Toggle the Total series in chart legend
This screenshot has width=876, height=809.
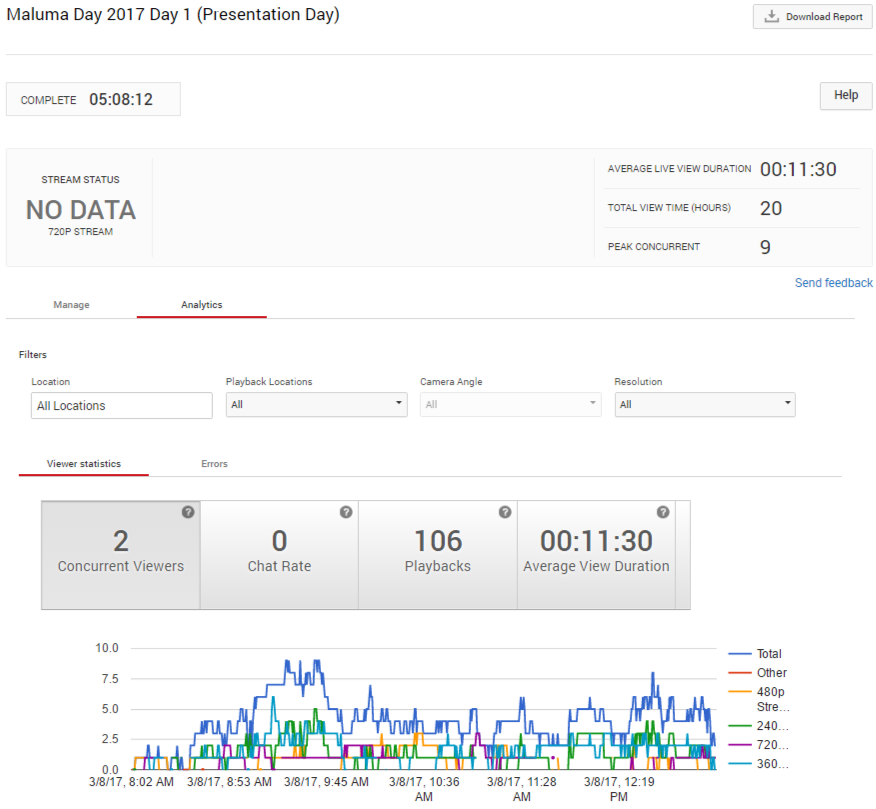(x=769, y=654)
